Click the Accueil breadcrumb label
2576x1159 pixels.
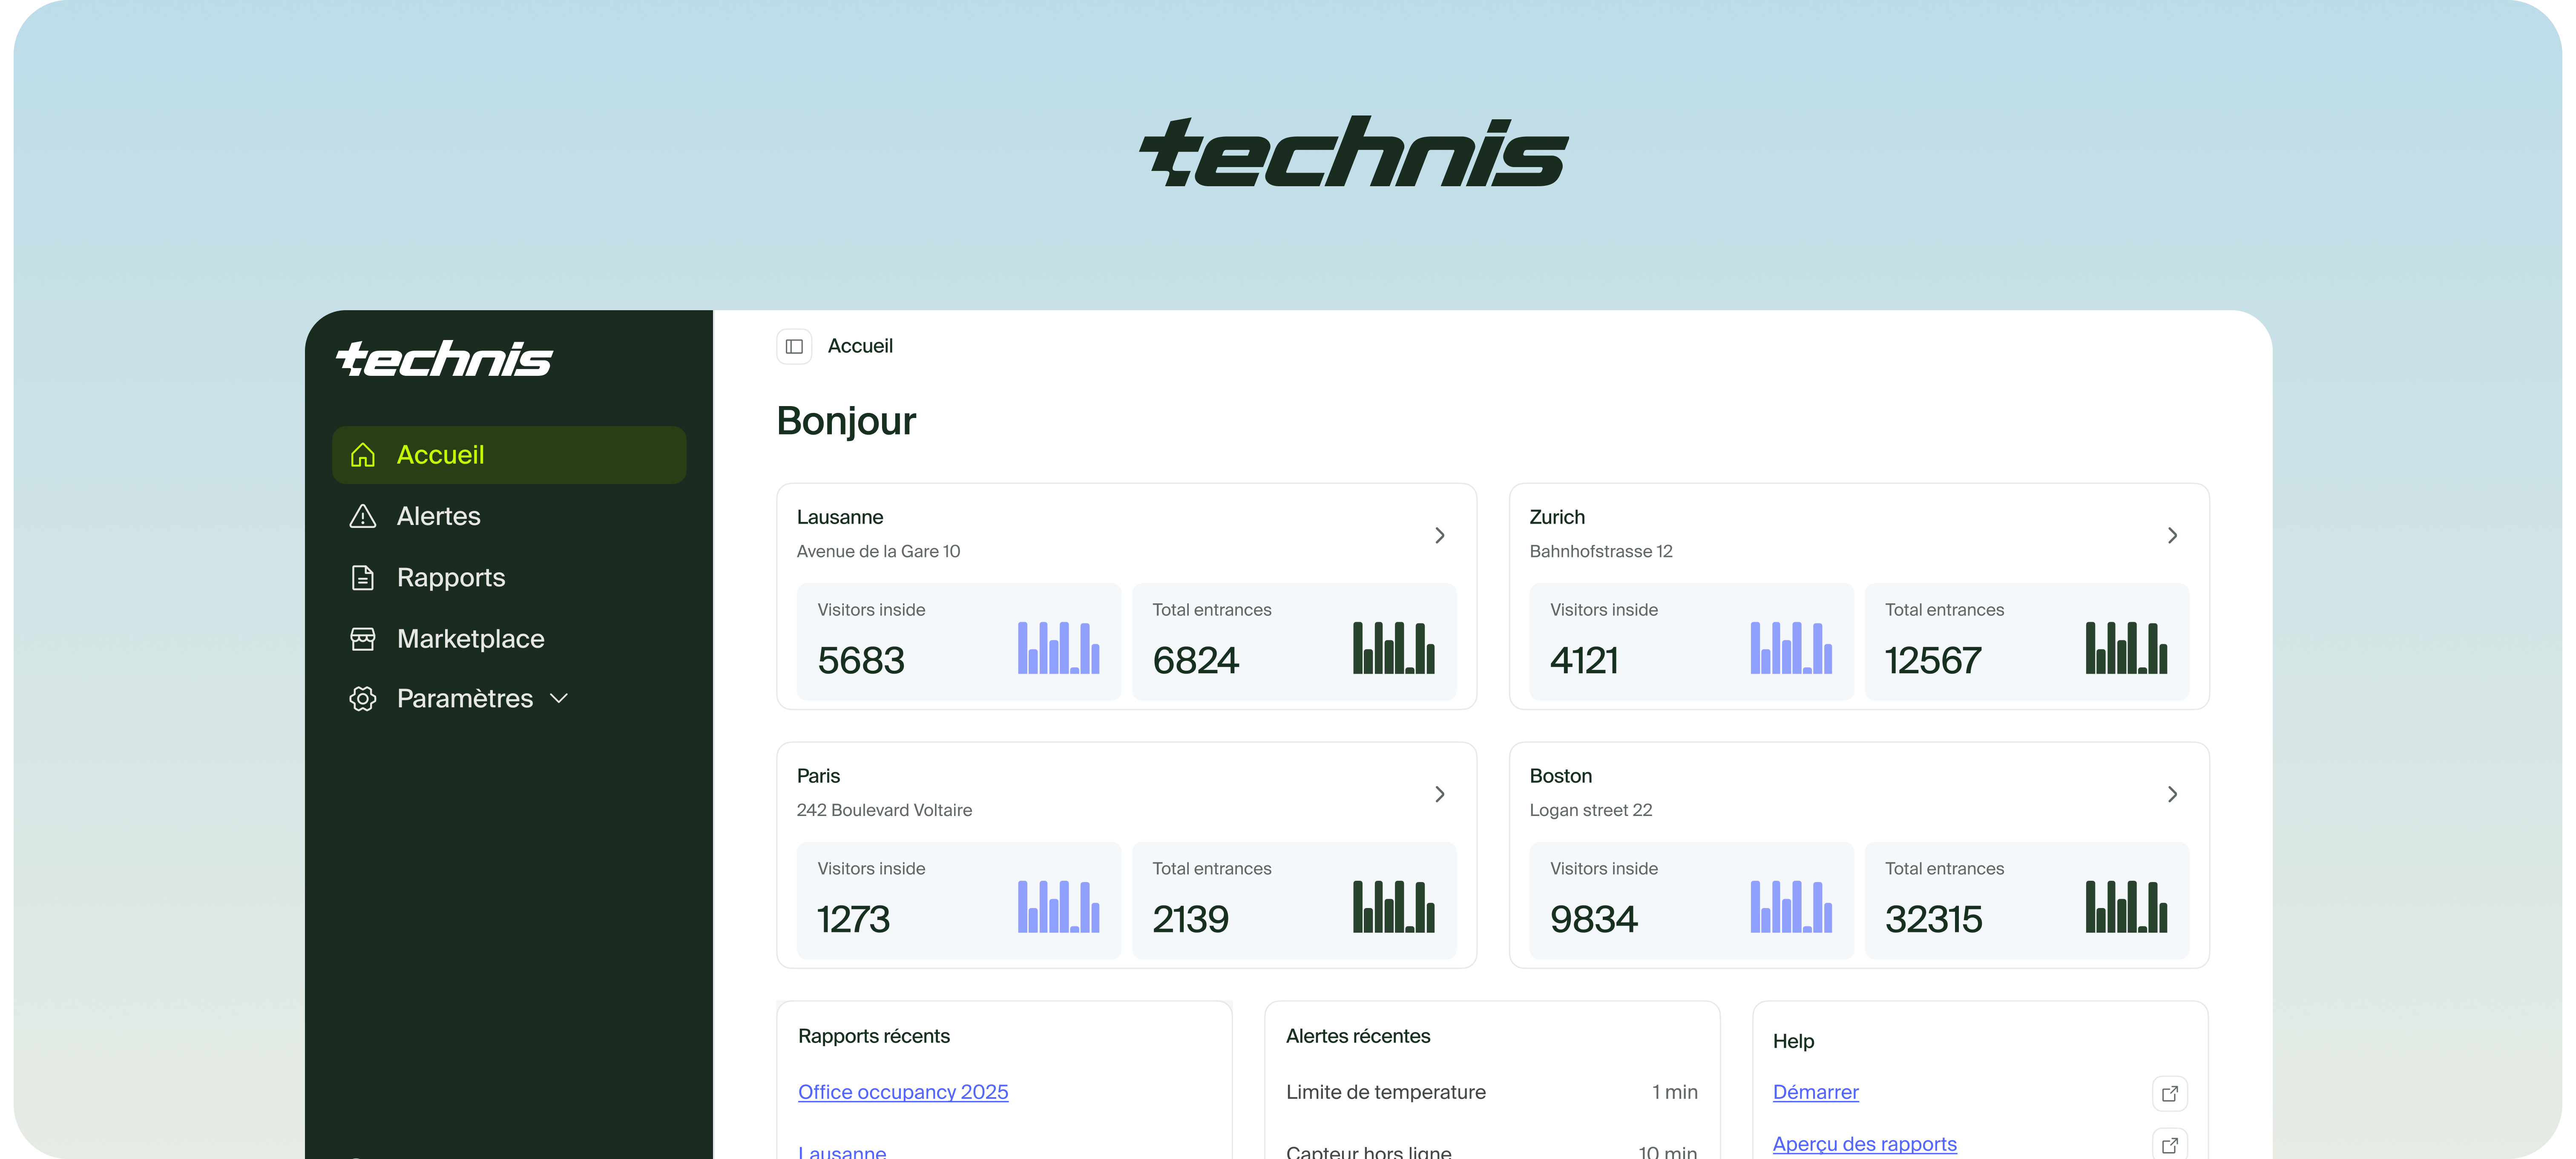point(860,346)
